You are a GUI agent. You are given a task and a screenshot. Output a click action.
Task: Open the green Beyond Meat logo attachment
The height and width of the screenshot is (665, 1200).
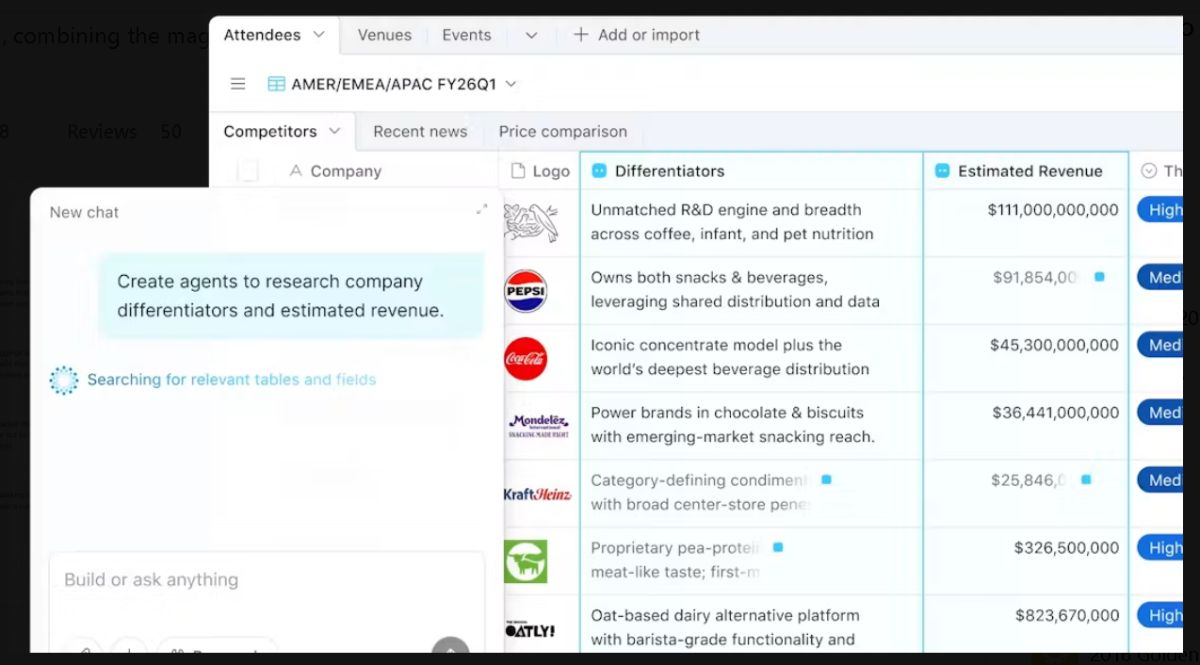click(x=526, y=561)
